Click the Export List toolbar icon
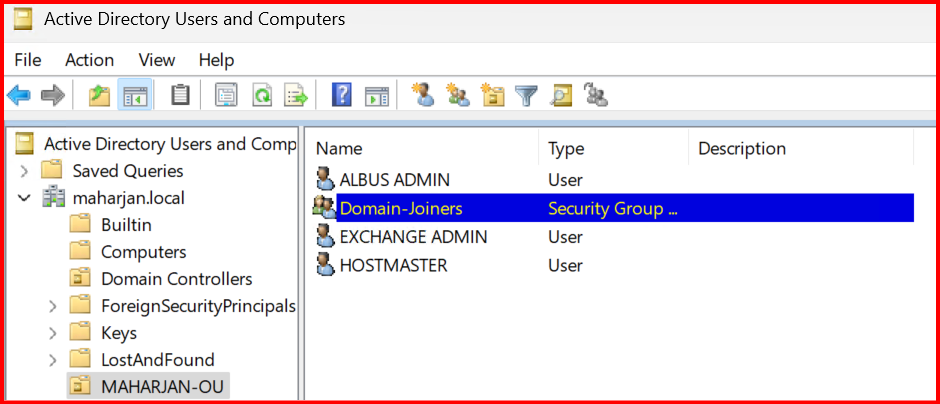This screenshot has height=404, width=940. coord(295,95)
